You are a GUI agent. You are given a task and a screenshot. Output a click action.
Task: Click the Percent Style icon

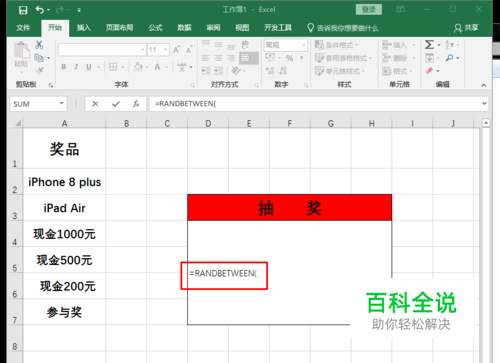pos(289,58)
